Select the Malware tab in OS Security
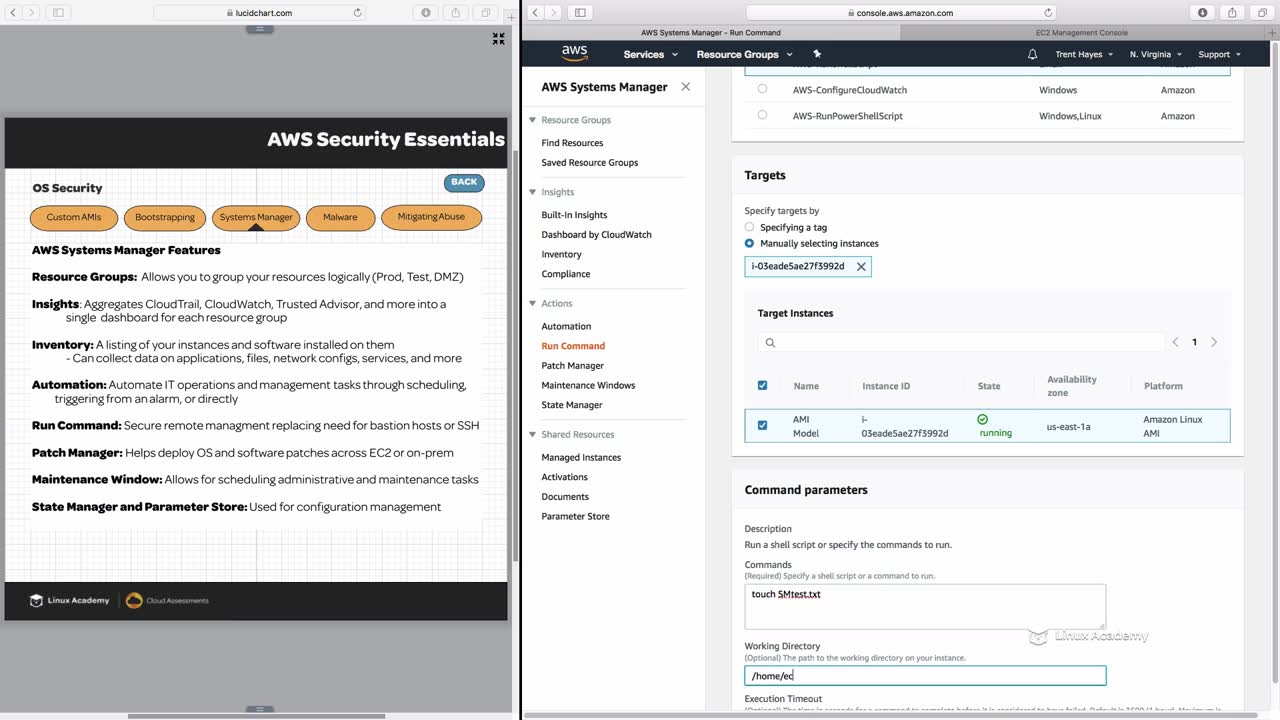 coord(340,217)
